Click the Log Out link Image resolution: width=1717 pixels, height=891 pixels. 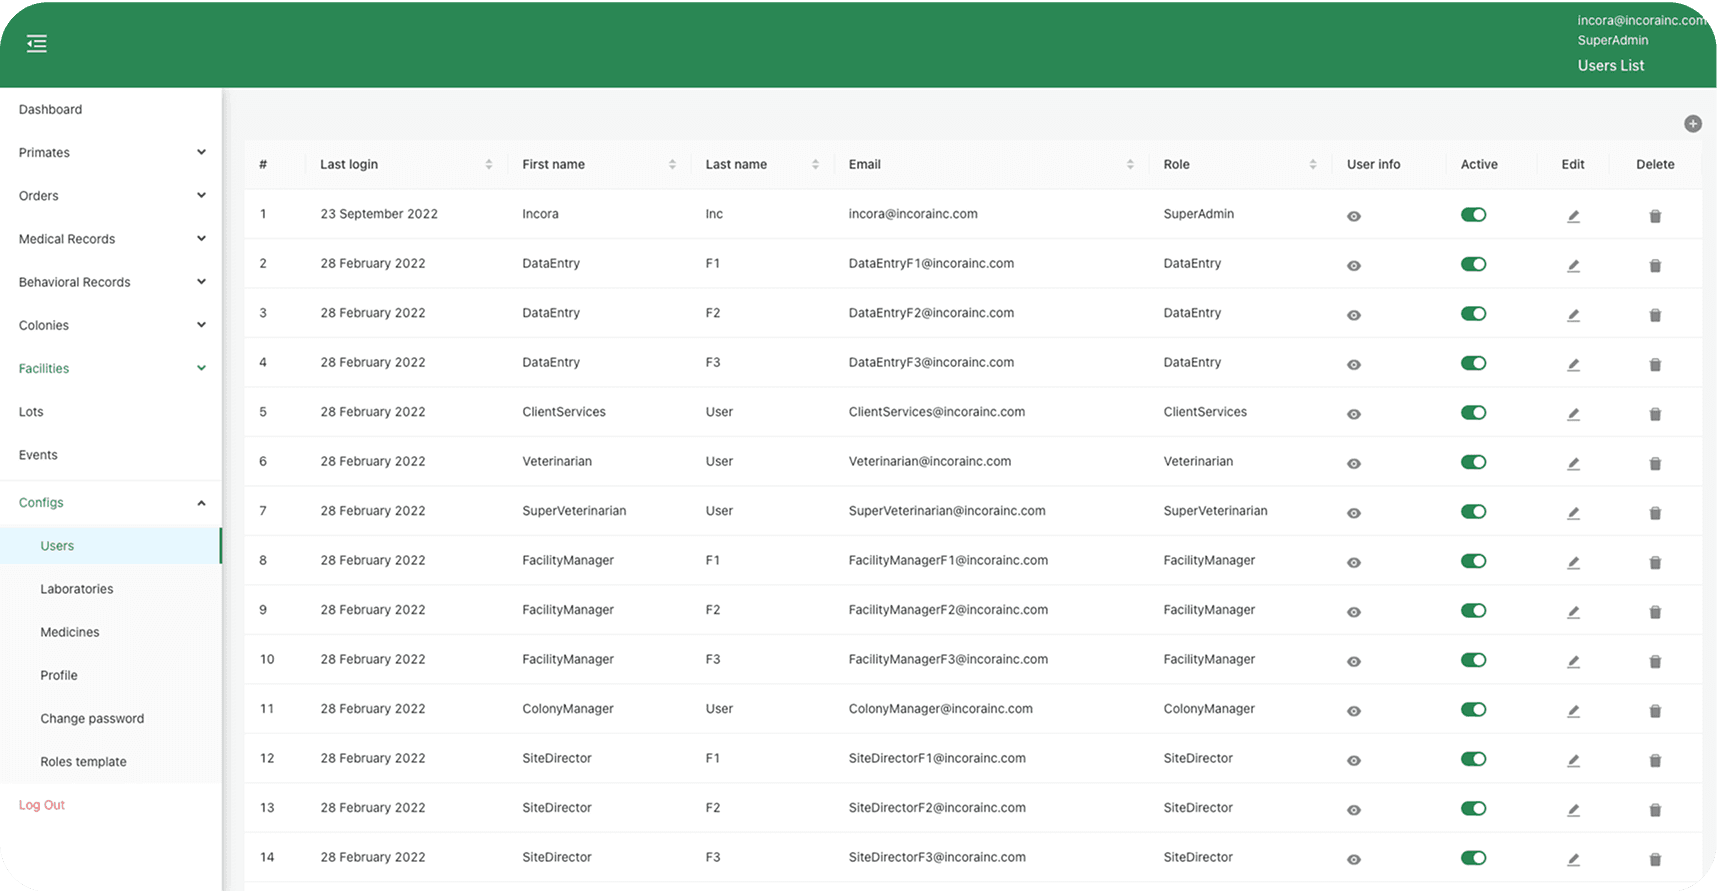pyautogui.click(x=42, y=805)
